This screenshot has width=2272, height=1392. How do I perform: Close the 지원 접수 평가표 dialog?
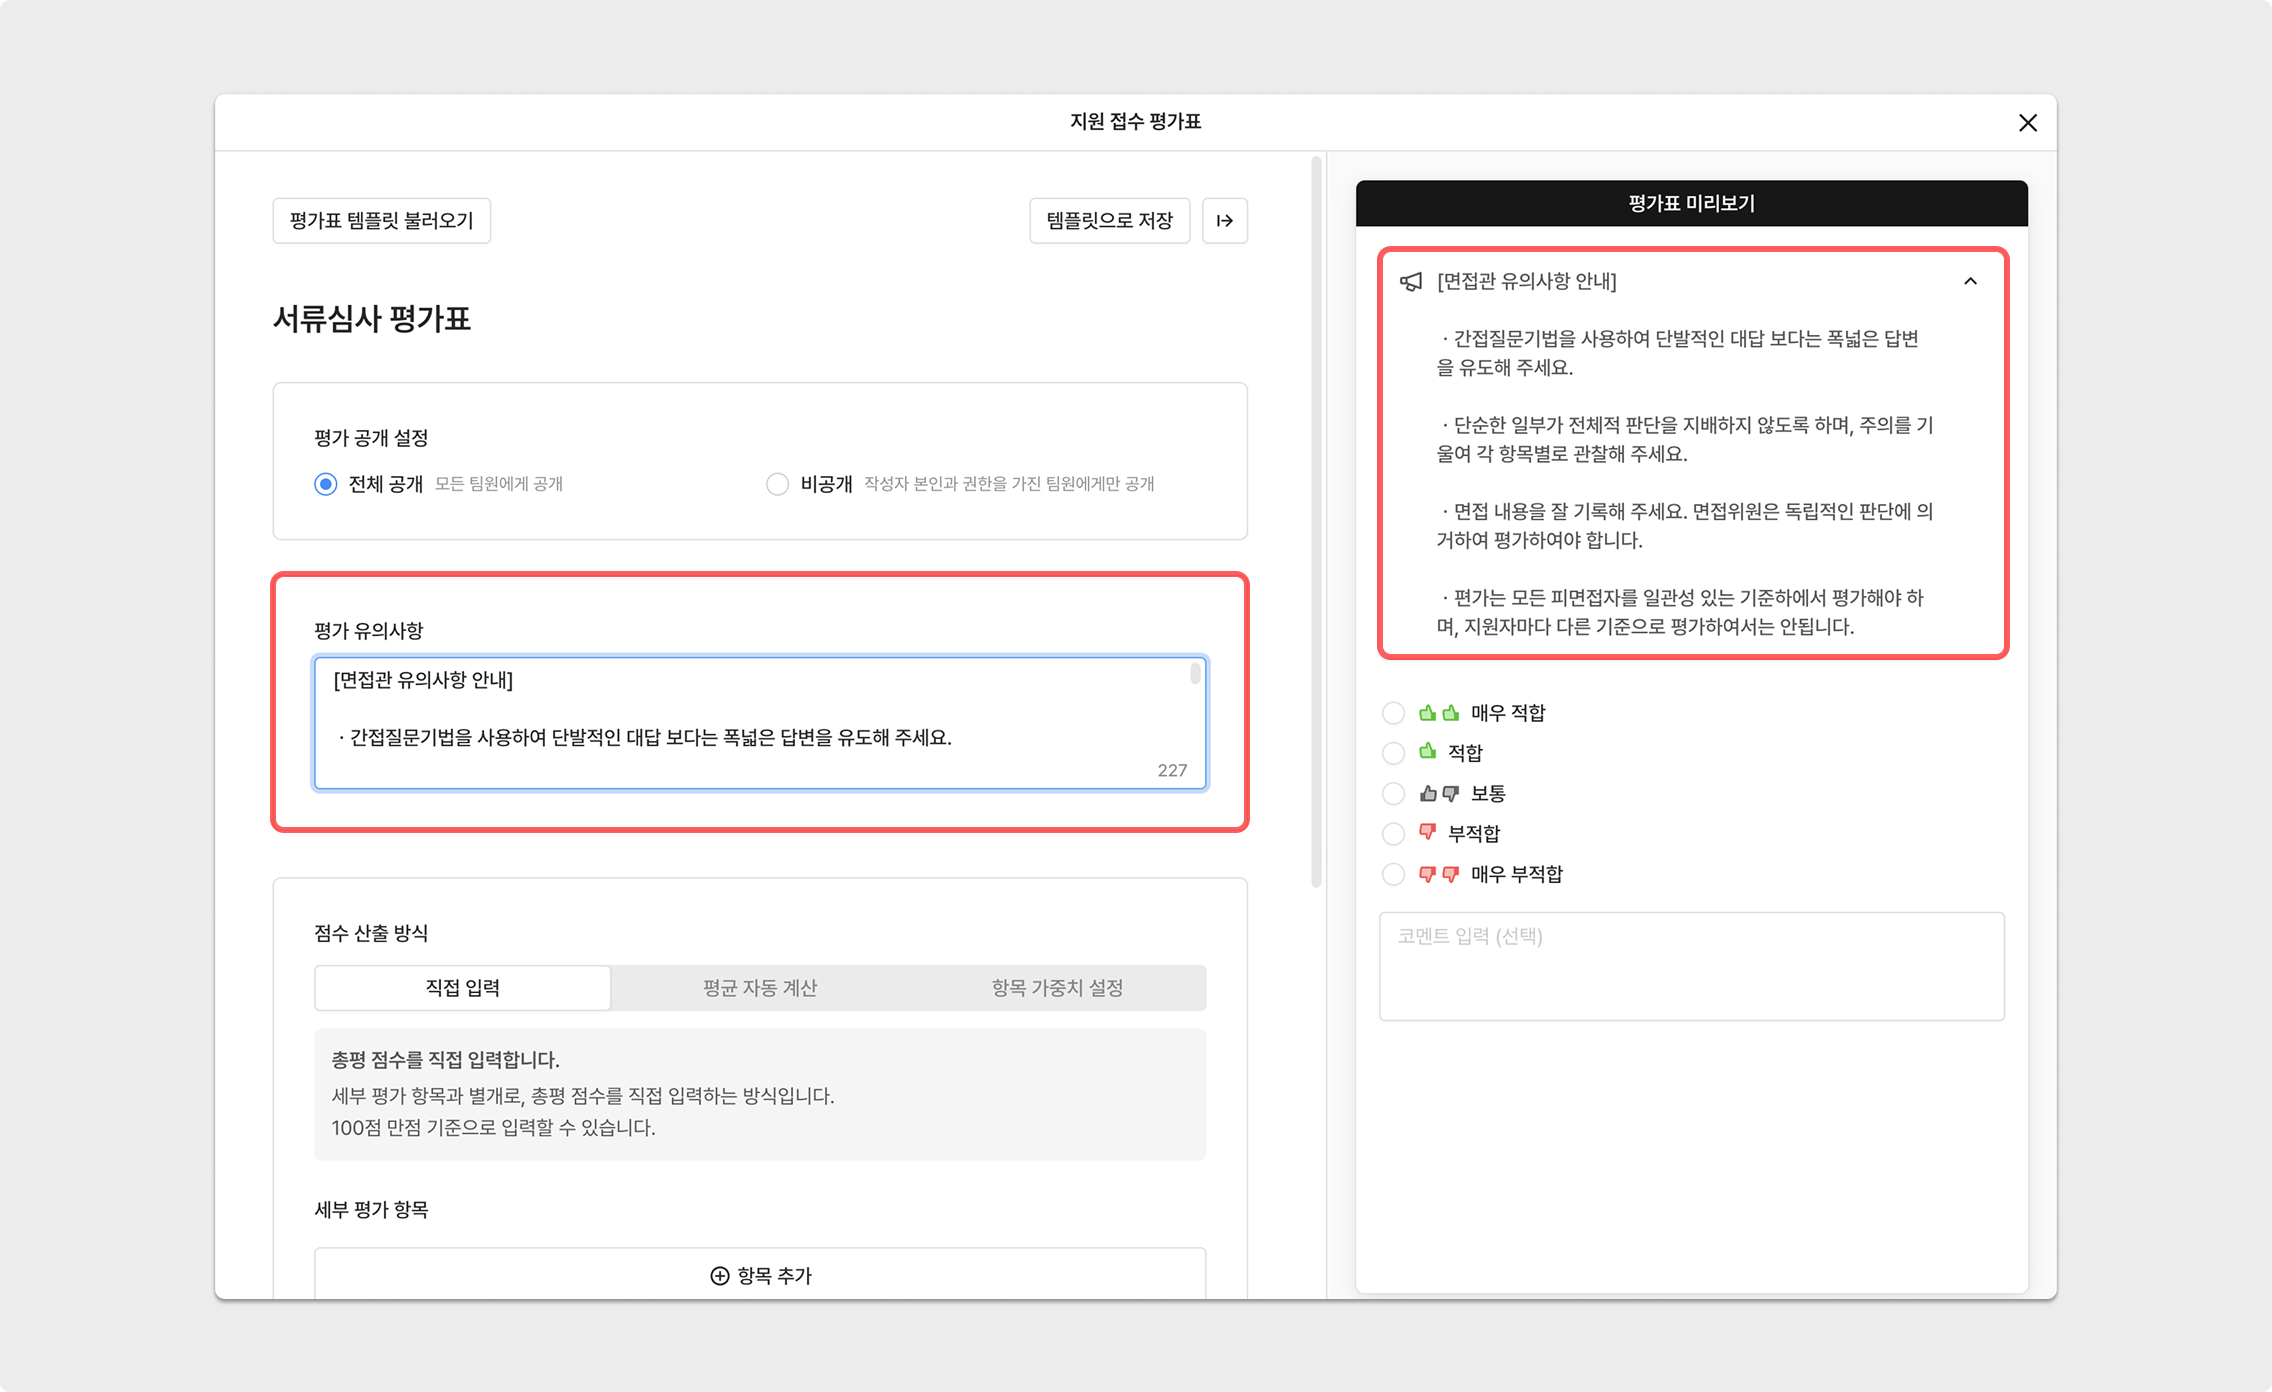(2027, 123)
